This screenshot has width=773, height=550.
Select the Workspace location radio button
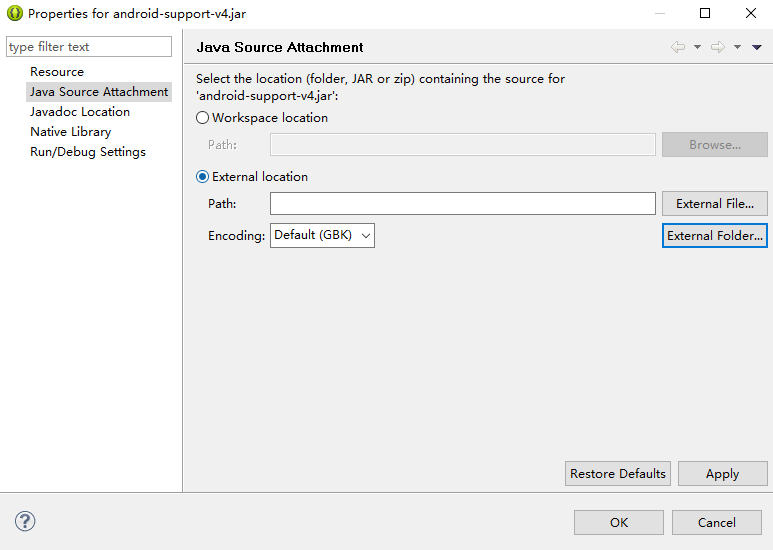coord(203,118)
